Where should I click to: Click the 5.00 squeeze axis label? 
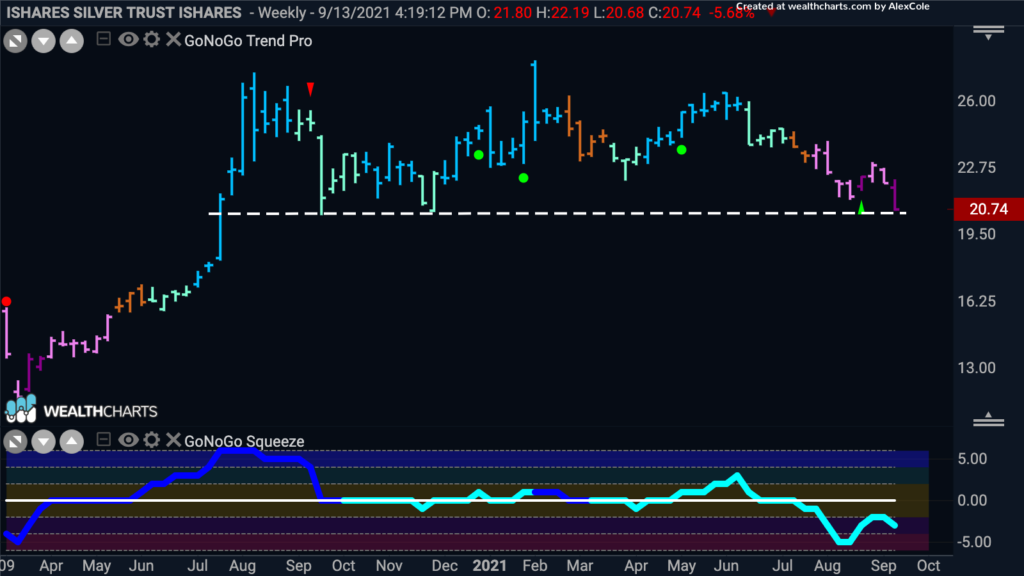pyautogui.click(x=972, y=459)
